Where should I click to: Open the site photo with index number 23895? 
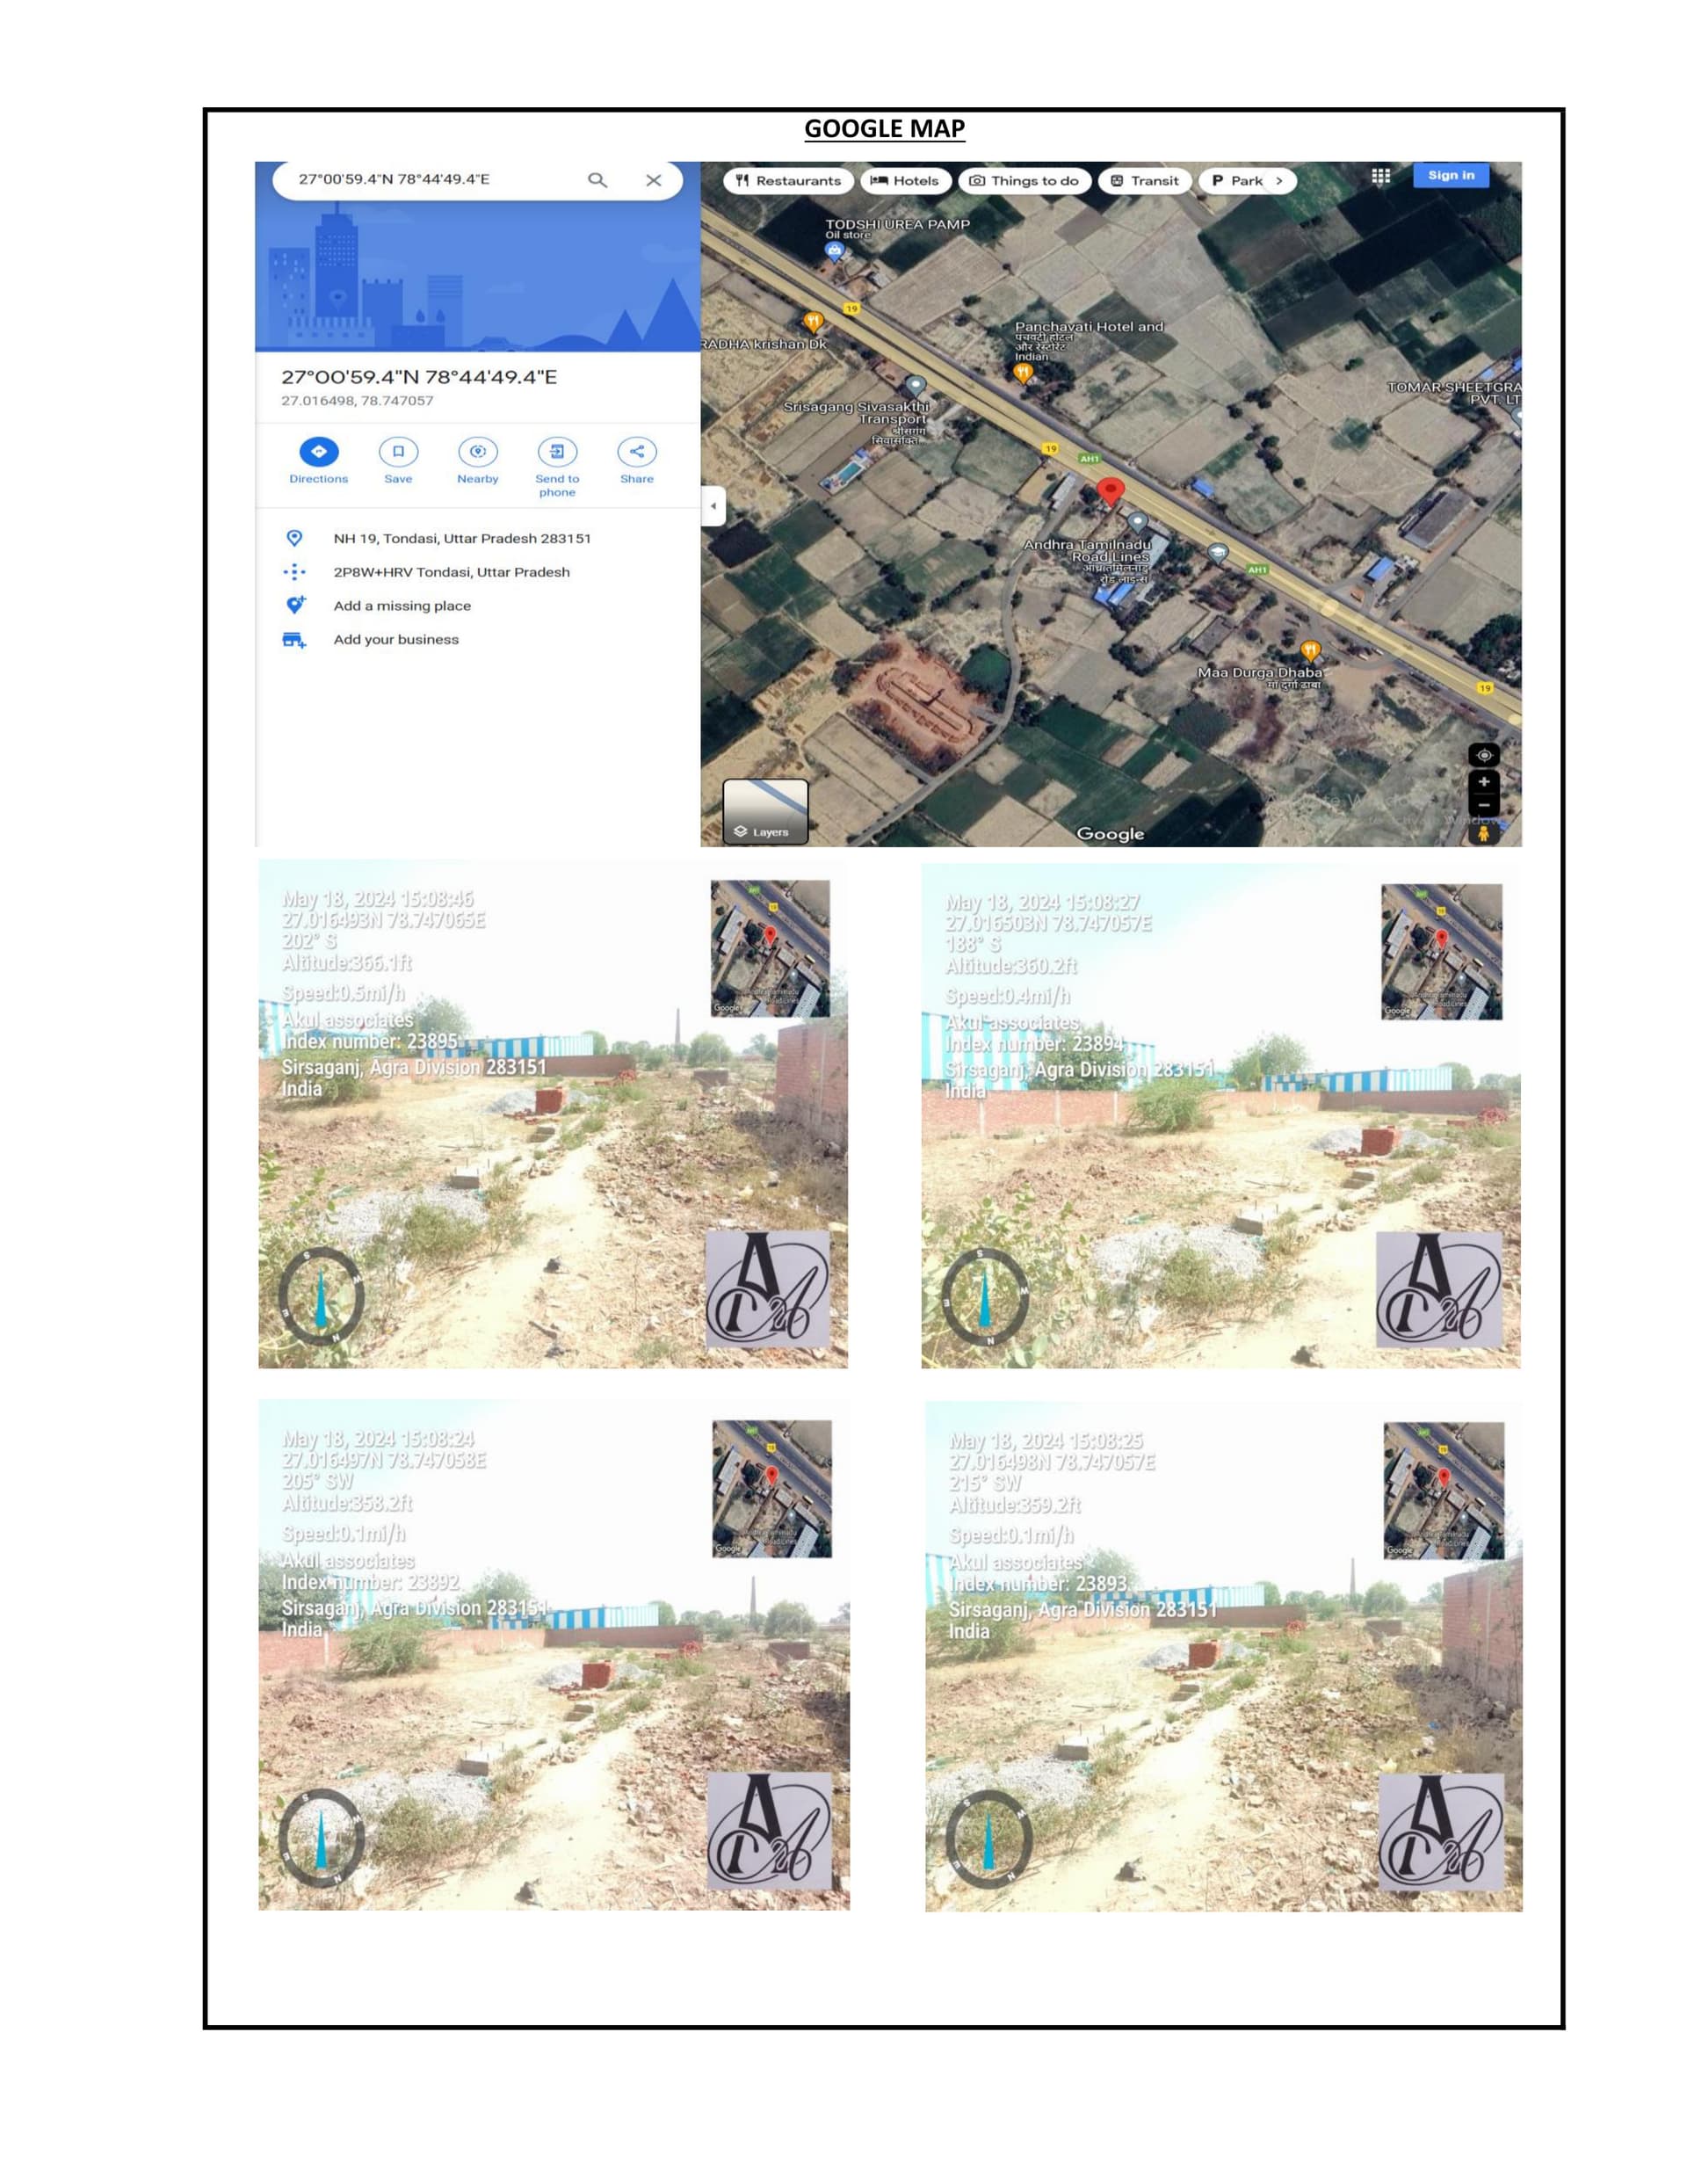point(553,1113)
